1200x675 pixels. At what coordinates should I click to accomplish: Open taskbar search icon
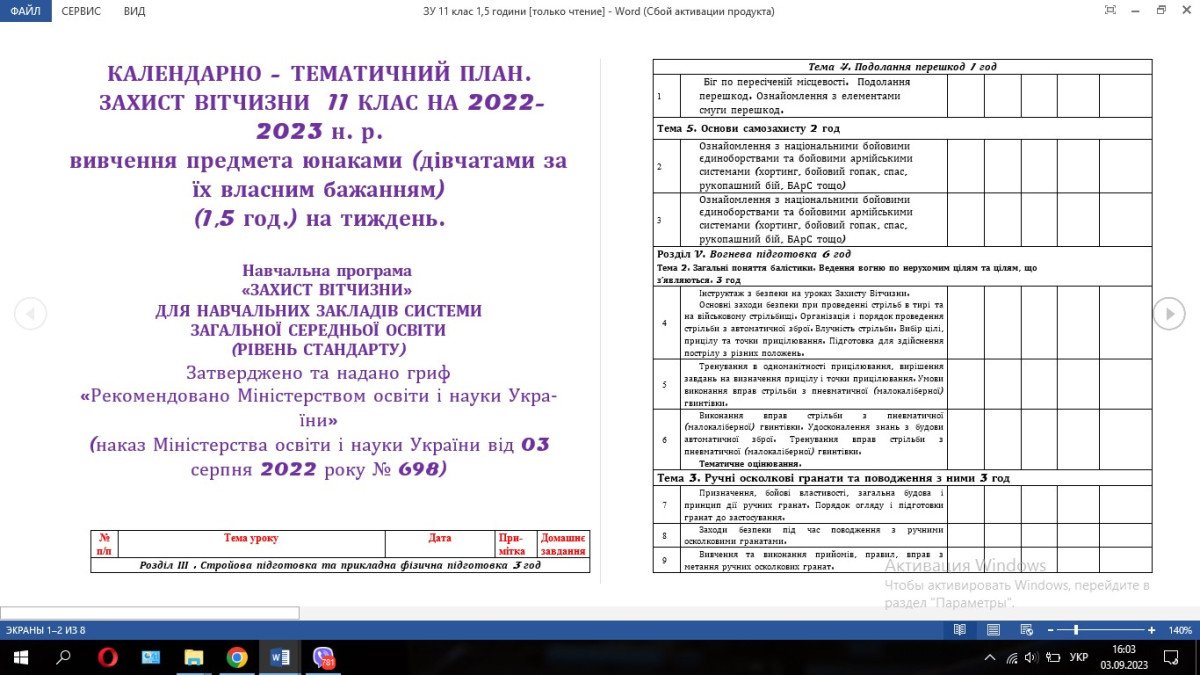[x=63, y=657]
